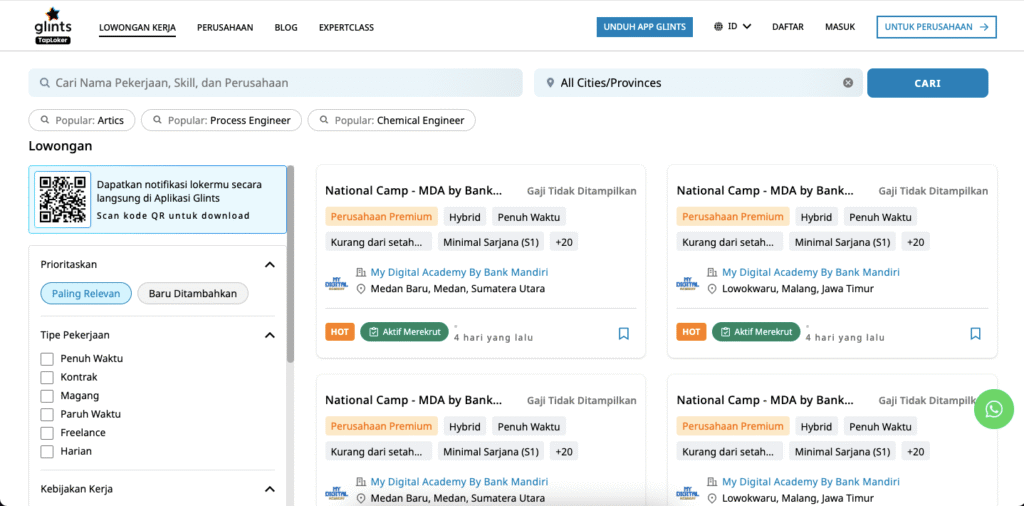Select Baru Ditambahkan sorting
Screen dimensions: 1024x506
click(193, 293)
